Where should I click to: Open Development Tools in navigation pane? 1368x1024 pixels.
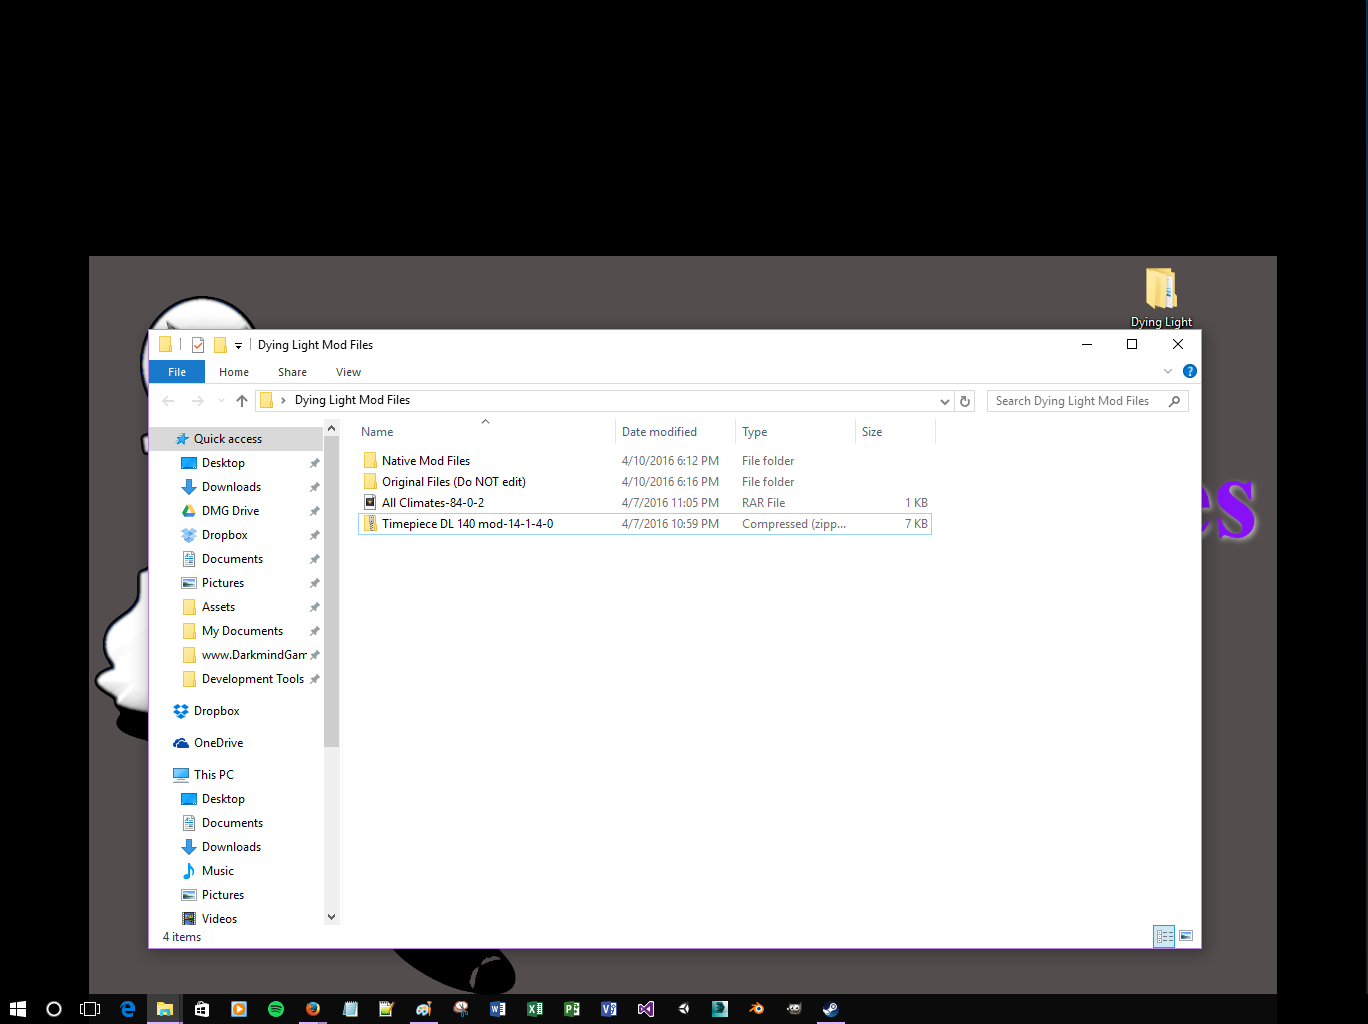pos(252,679)
